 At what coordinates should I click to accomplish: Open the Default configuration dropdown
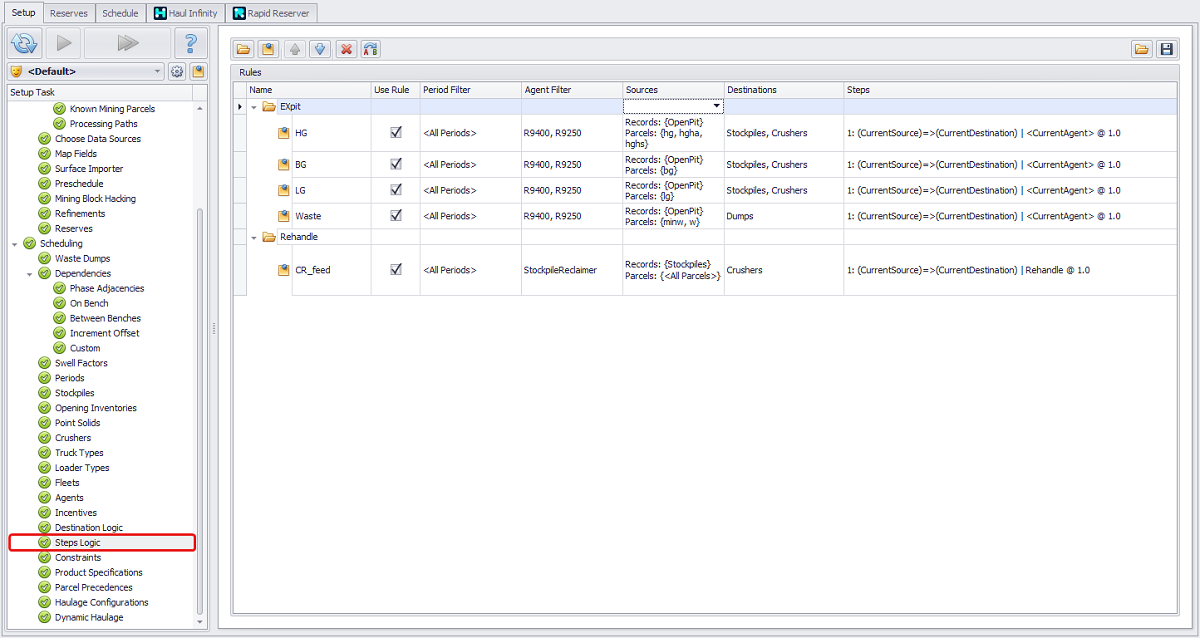point(159,72)
